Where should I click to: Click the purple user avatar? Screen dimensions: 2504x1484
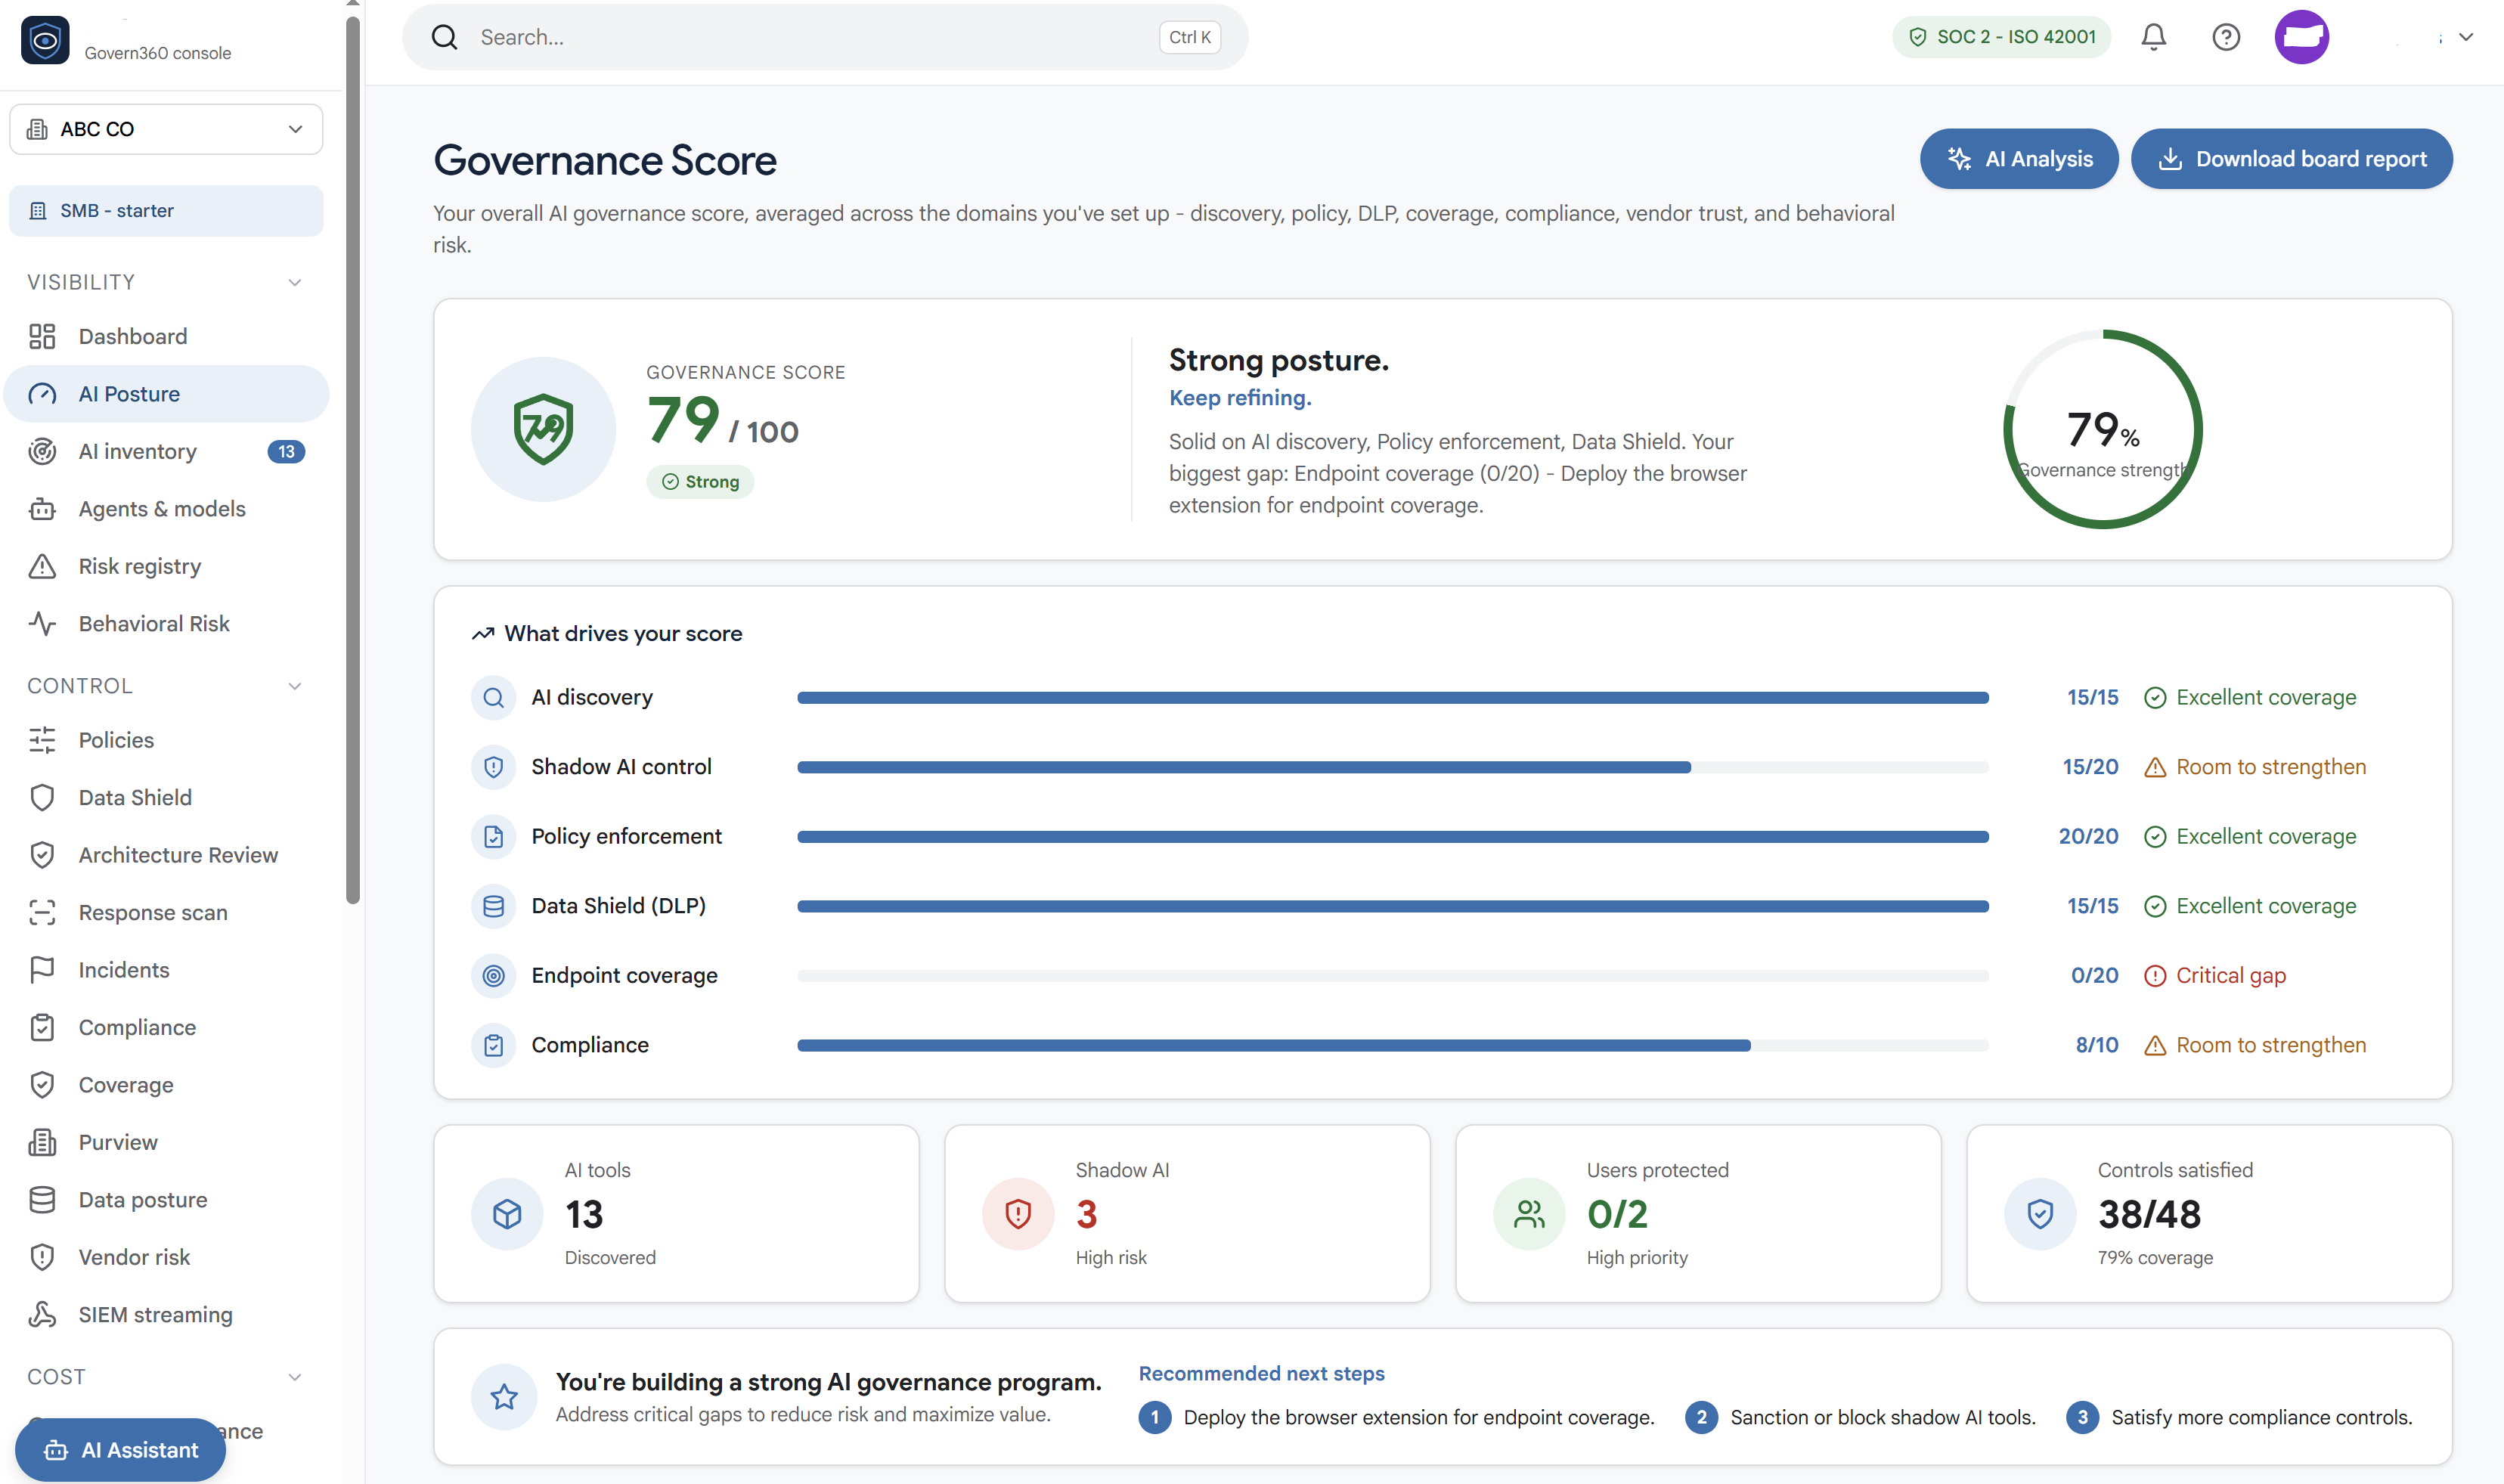tap(2302, 37)
